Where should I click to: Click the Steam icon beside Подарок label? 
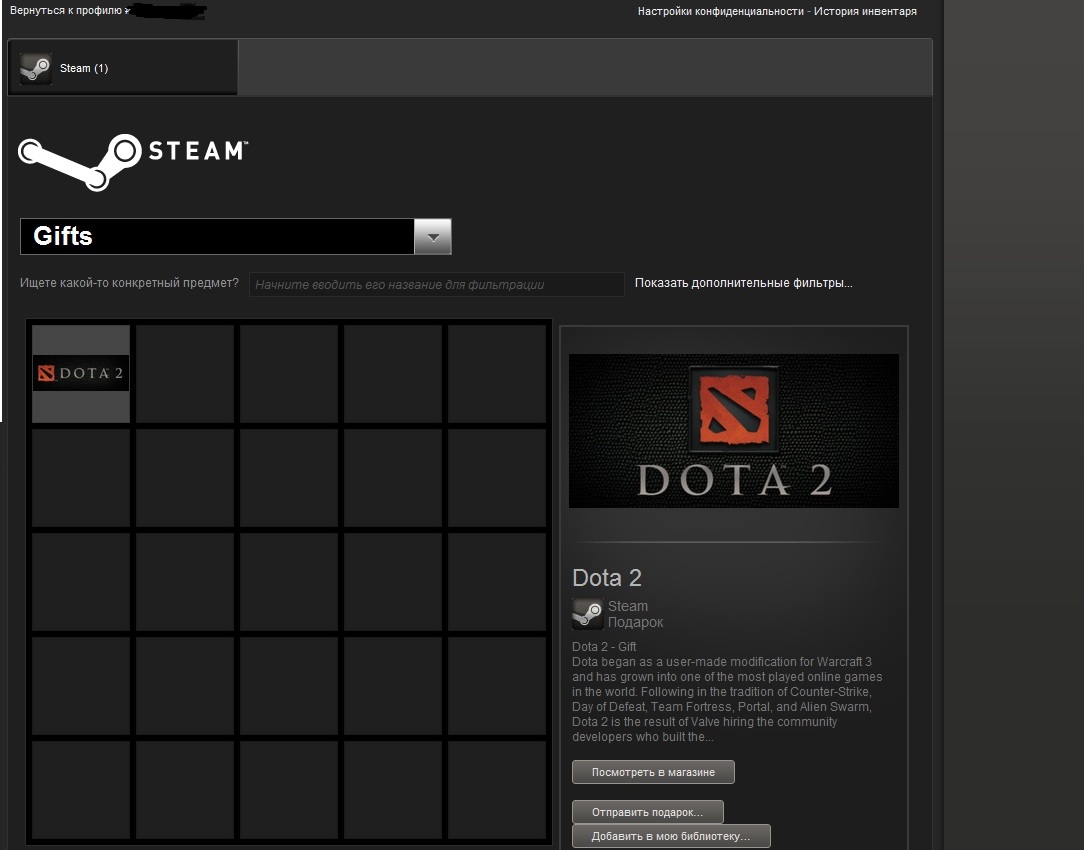[x=587, y=614]
